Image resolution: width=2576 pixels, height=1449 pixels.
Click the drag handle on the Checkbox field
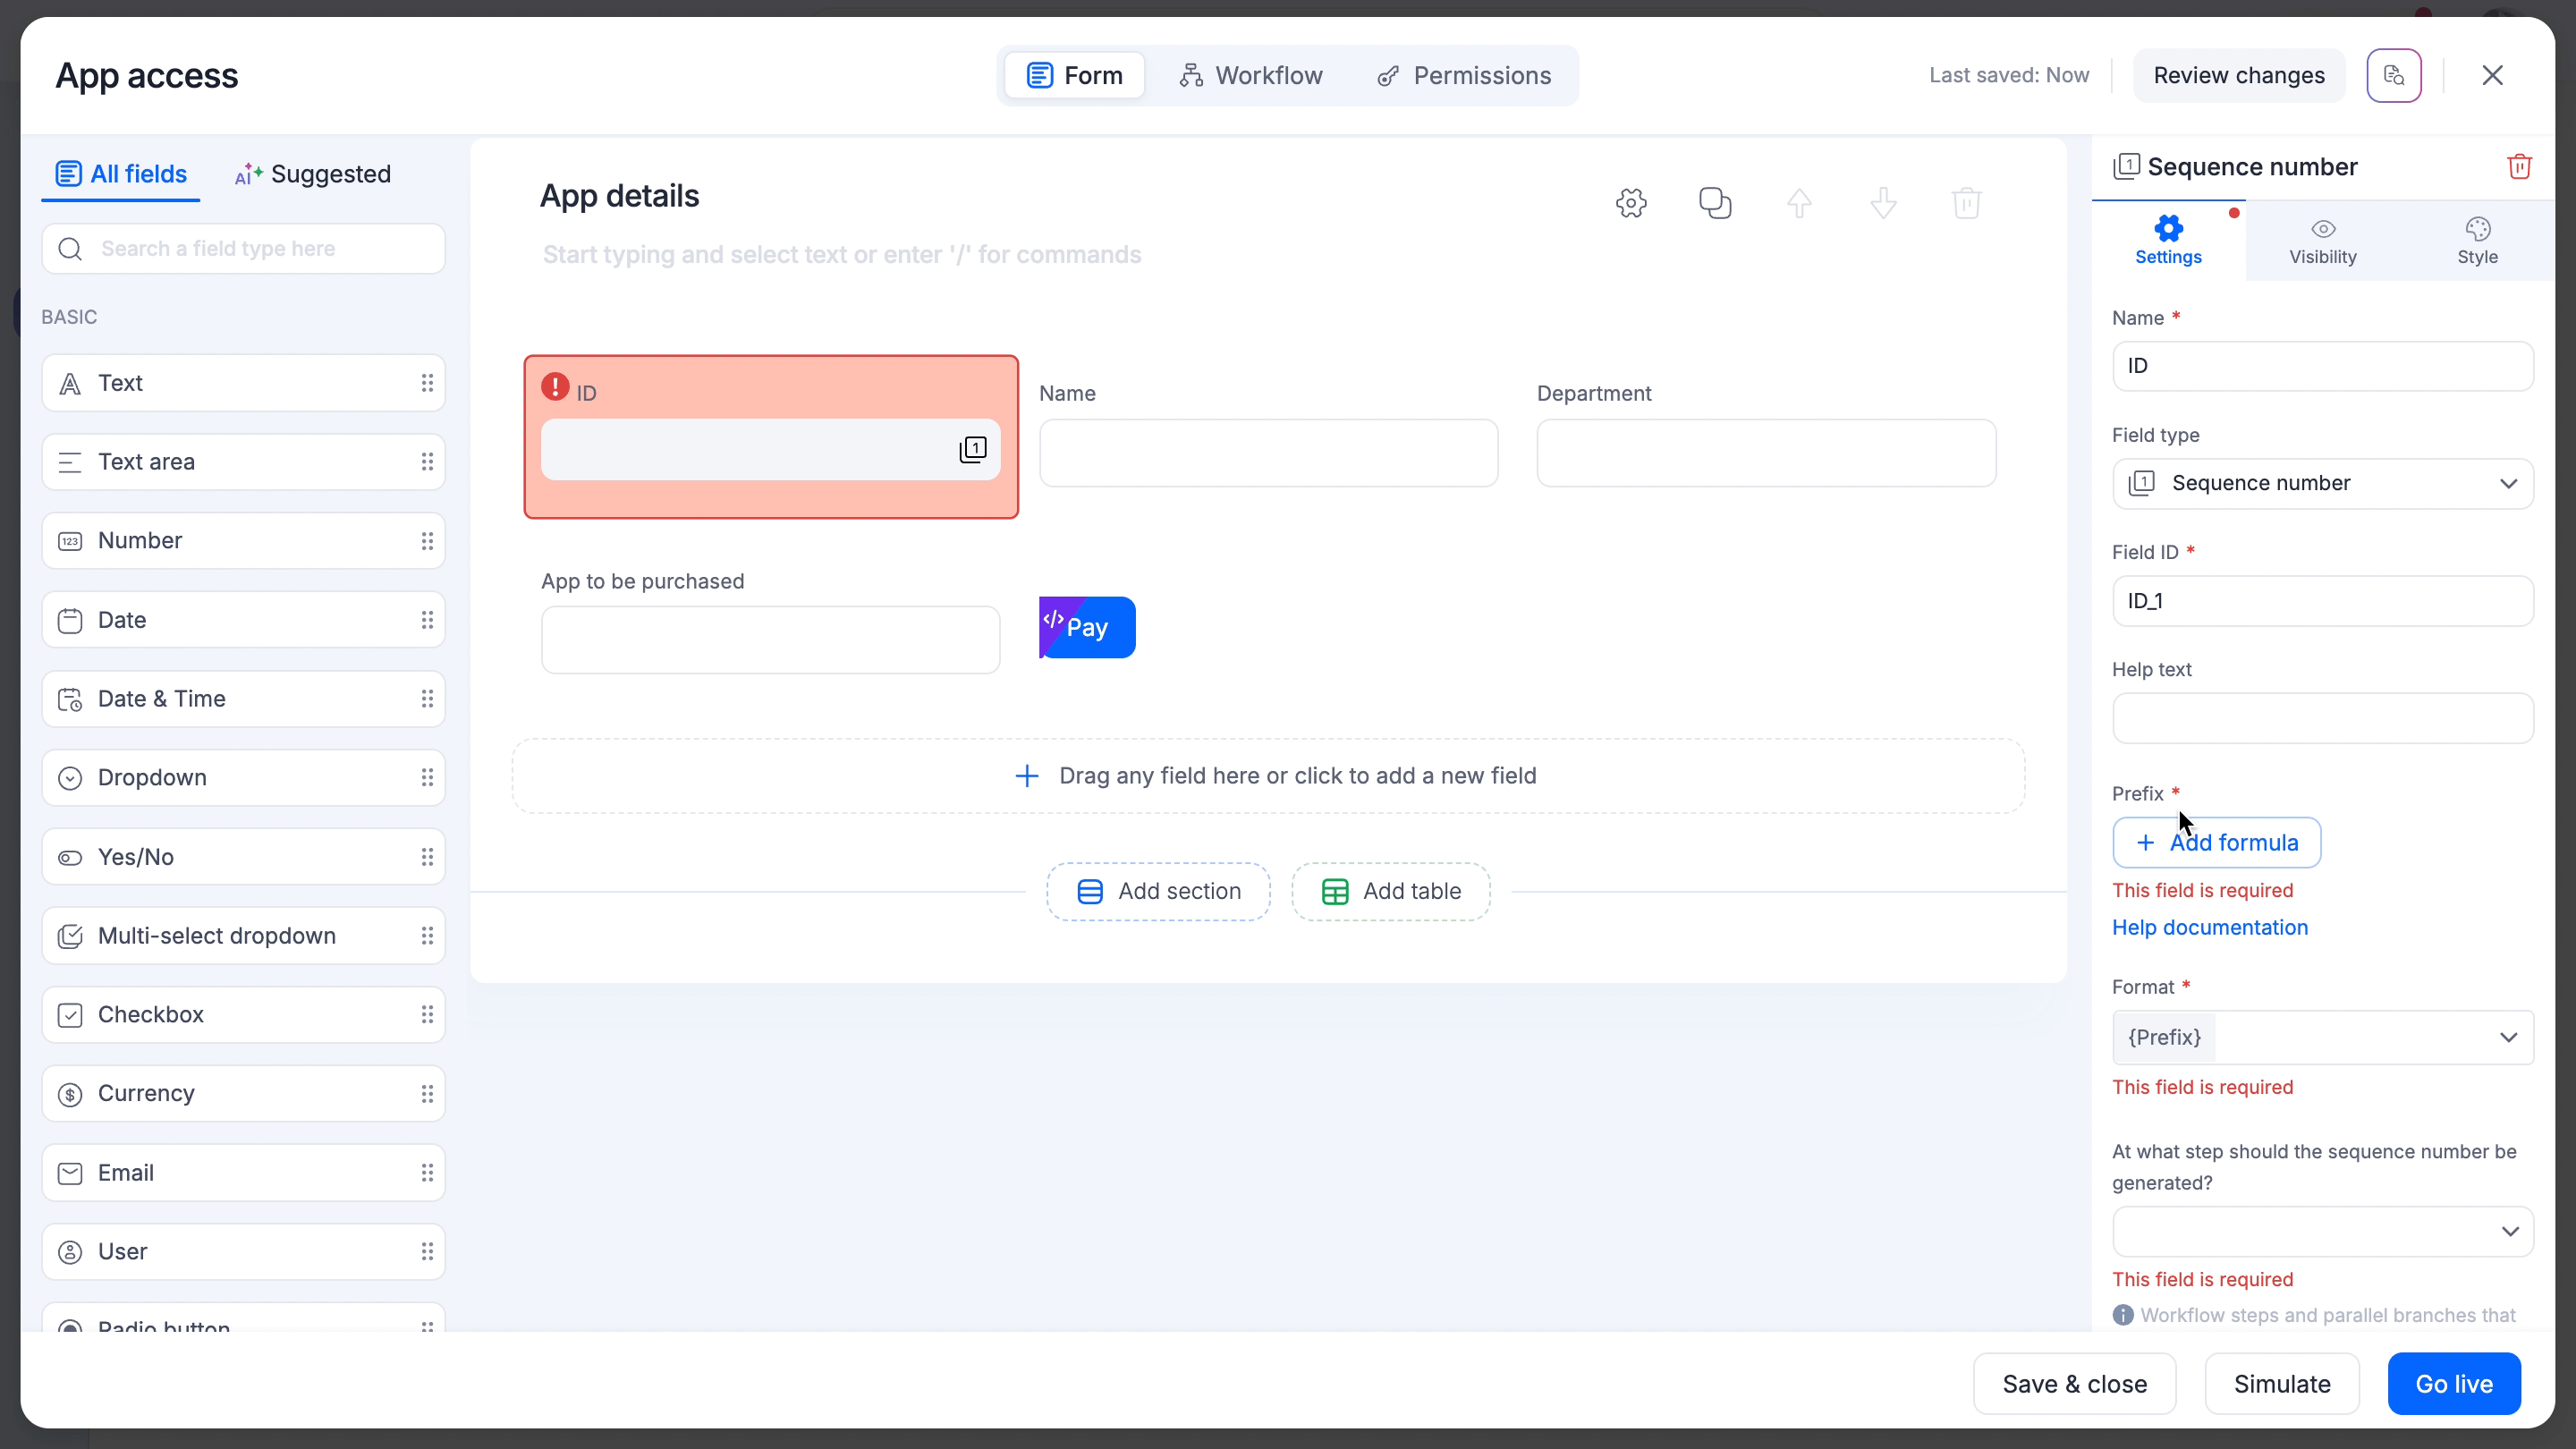coord(427,1015)
